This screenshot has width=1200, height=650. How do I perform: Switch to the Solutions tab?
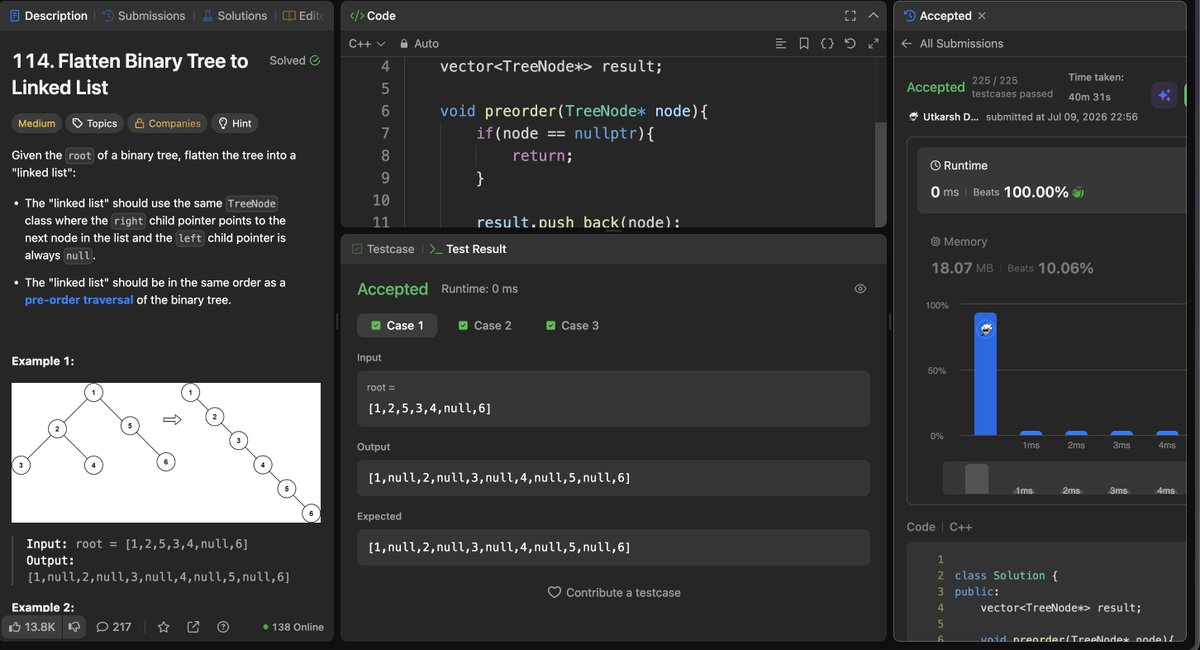(235, 16)
